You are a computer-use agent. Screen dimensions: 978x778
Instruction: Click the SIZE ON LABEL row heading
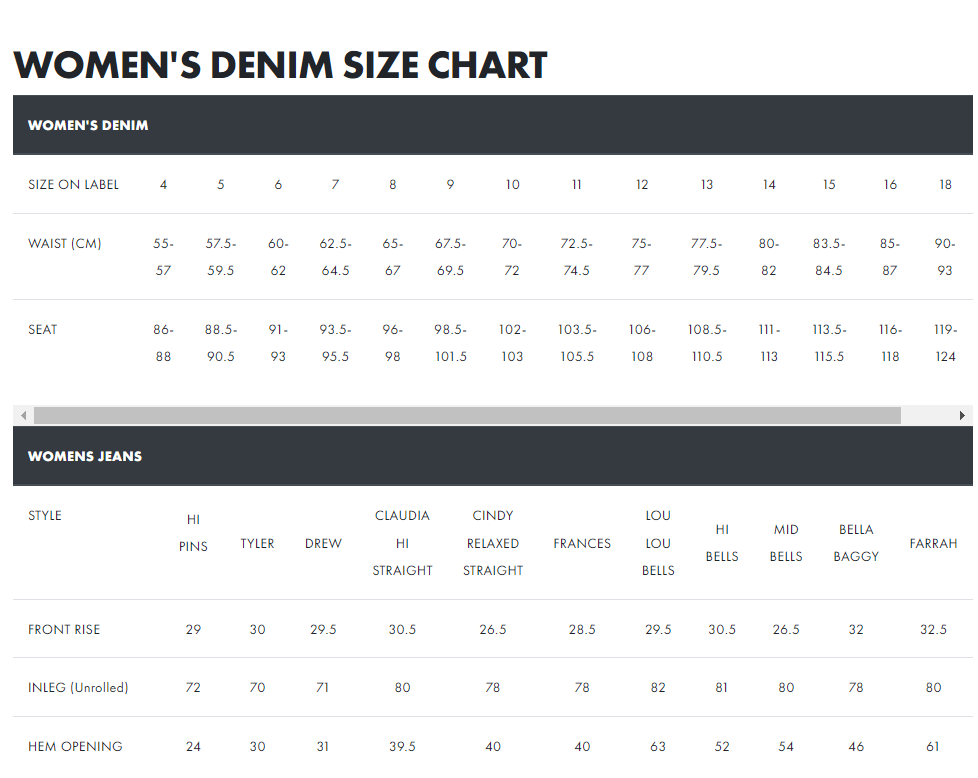pyautogui.click(x=73, y=184)
